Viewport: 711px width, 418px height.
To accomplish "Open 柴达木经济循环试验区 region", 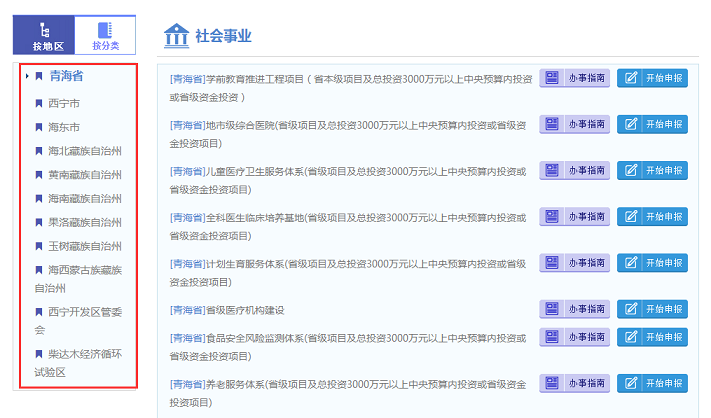I will [78, 363].
